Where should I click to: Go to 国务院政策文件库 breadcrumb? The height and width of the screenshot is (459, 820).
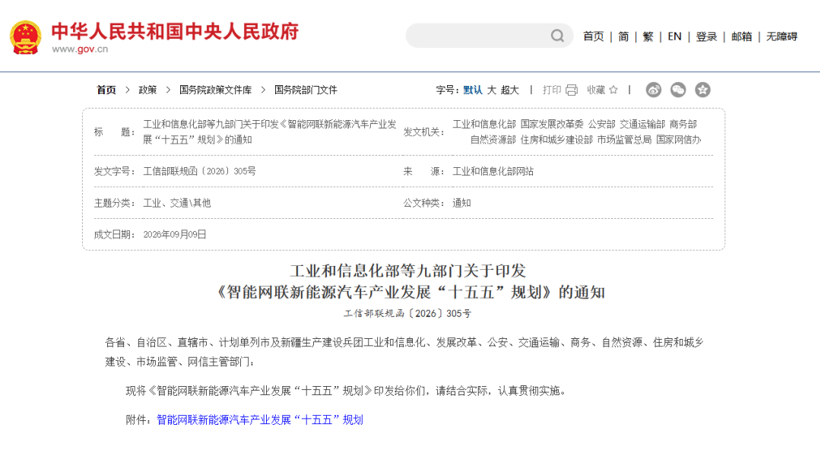215,90
